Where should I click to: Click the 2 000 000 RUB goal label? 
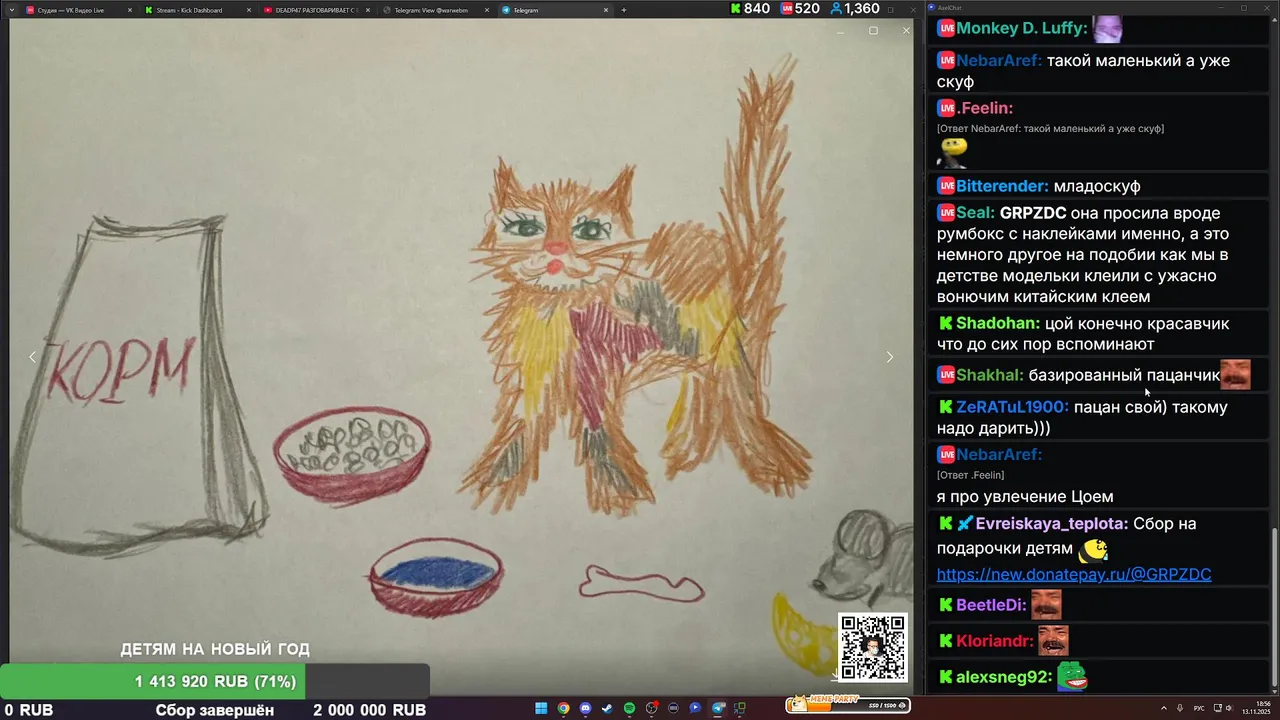coord(370,710)
